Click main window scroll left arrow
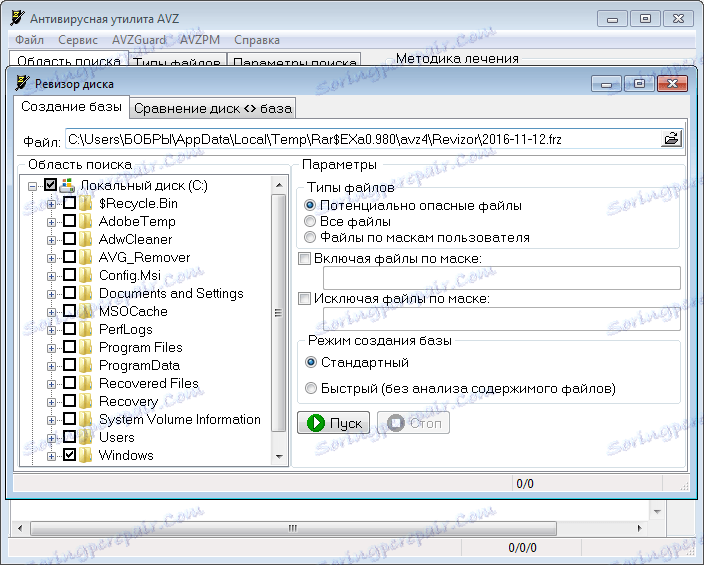The height and width of the screenshot is (565, 704). click(x=20, y=528)
